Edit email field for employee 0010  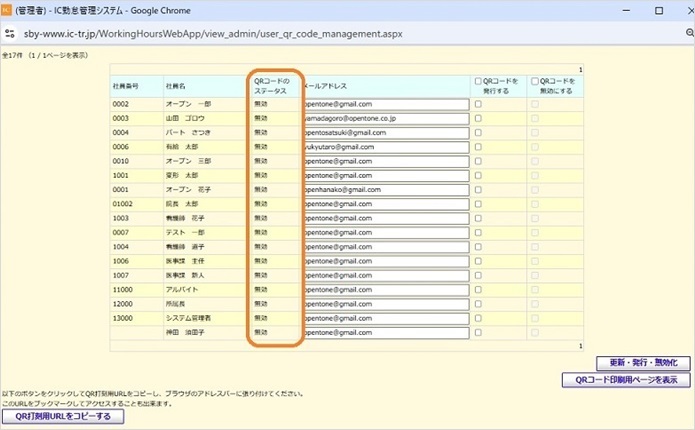(x=386, y=161)
